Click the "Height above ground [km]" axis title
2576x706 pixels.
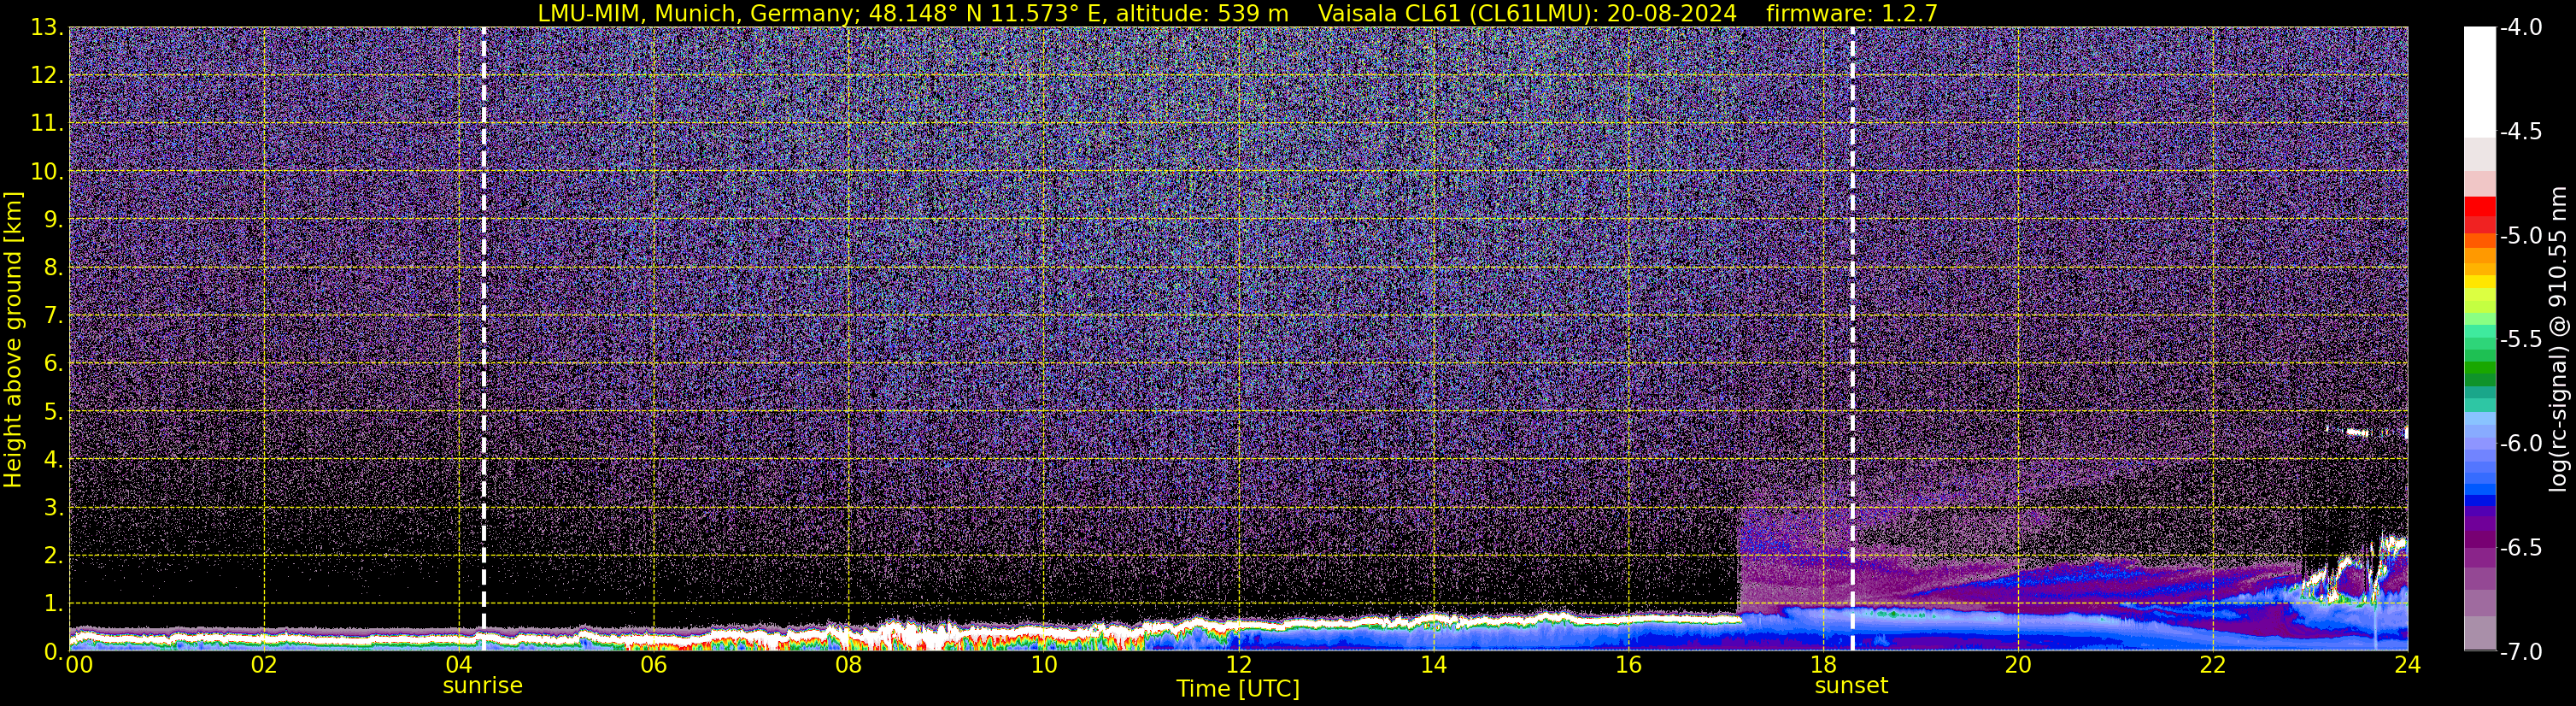pyautogui.click(x=13, y=340)
